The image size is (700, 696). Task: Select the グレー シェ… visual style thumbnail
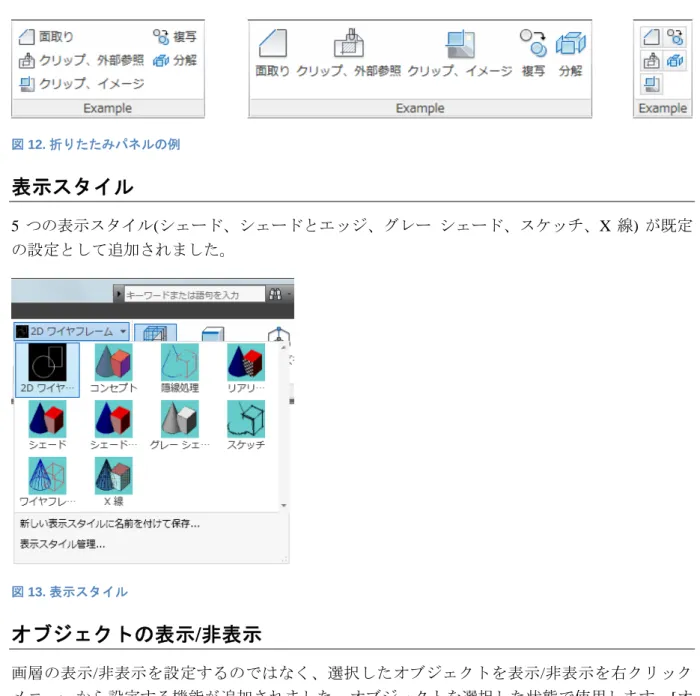[179, 426]
